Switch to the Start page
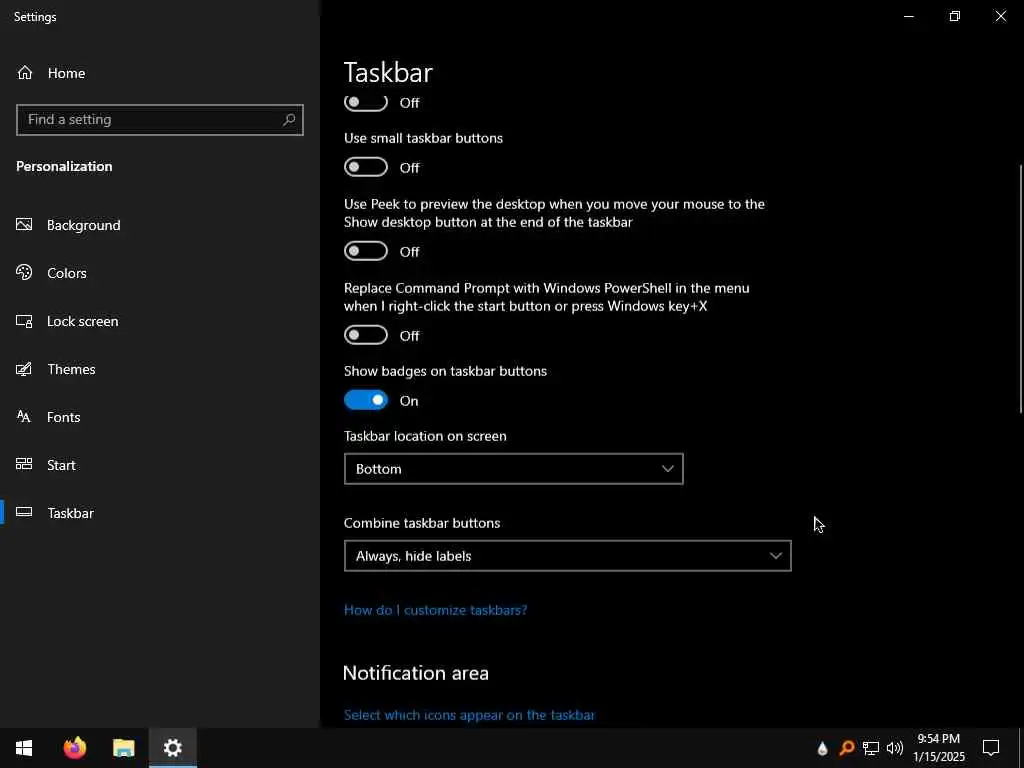The width and height of the screenshot is (1024, 768). tap(159, 464)
